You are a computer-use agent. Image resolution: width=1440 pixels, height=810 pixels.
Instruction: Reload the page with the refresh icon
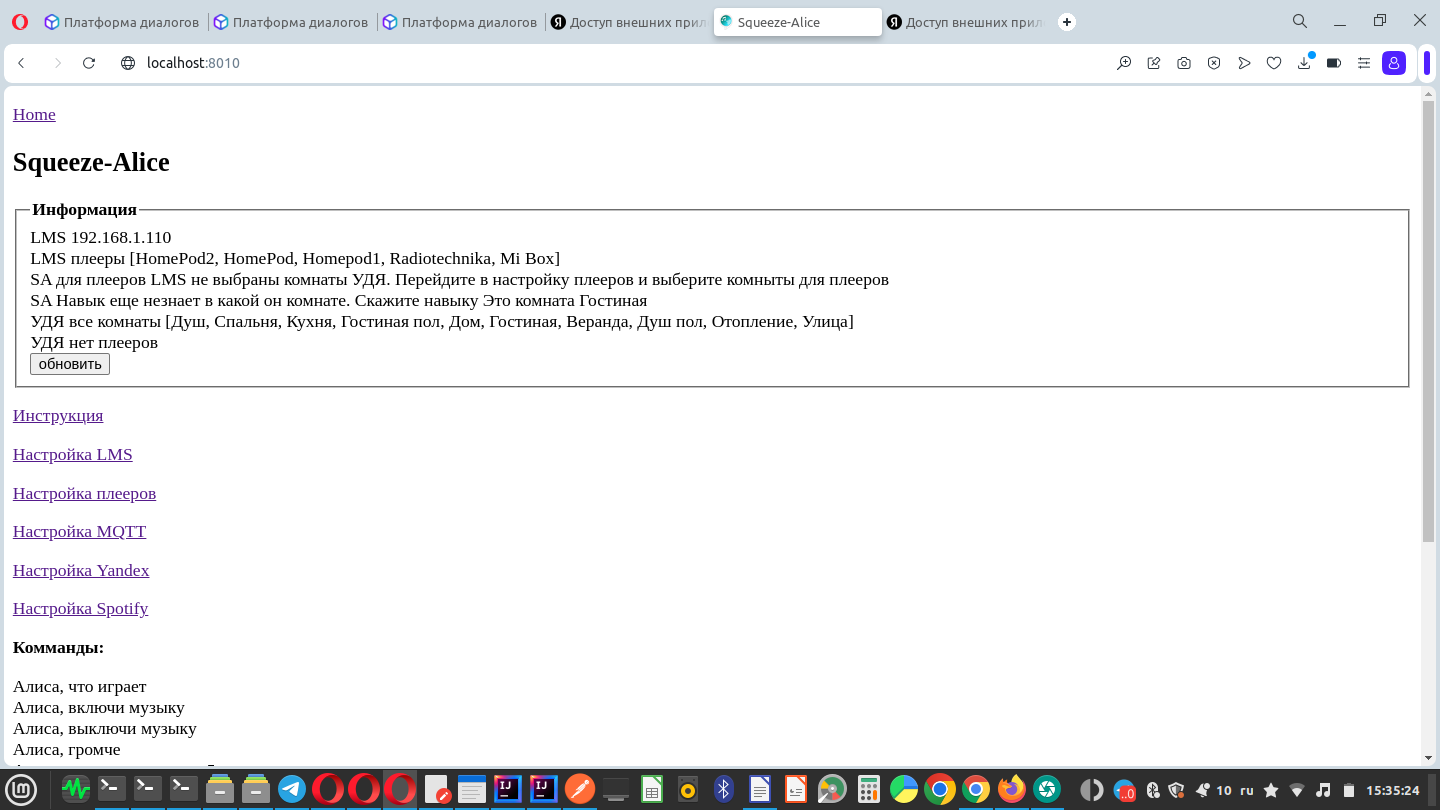point(89,63)
